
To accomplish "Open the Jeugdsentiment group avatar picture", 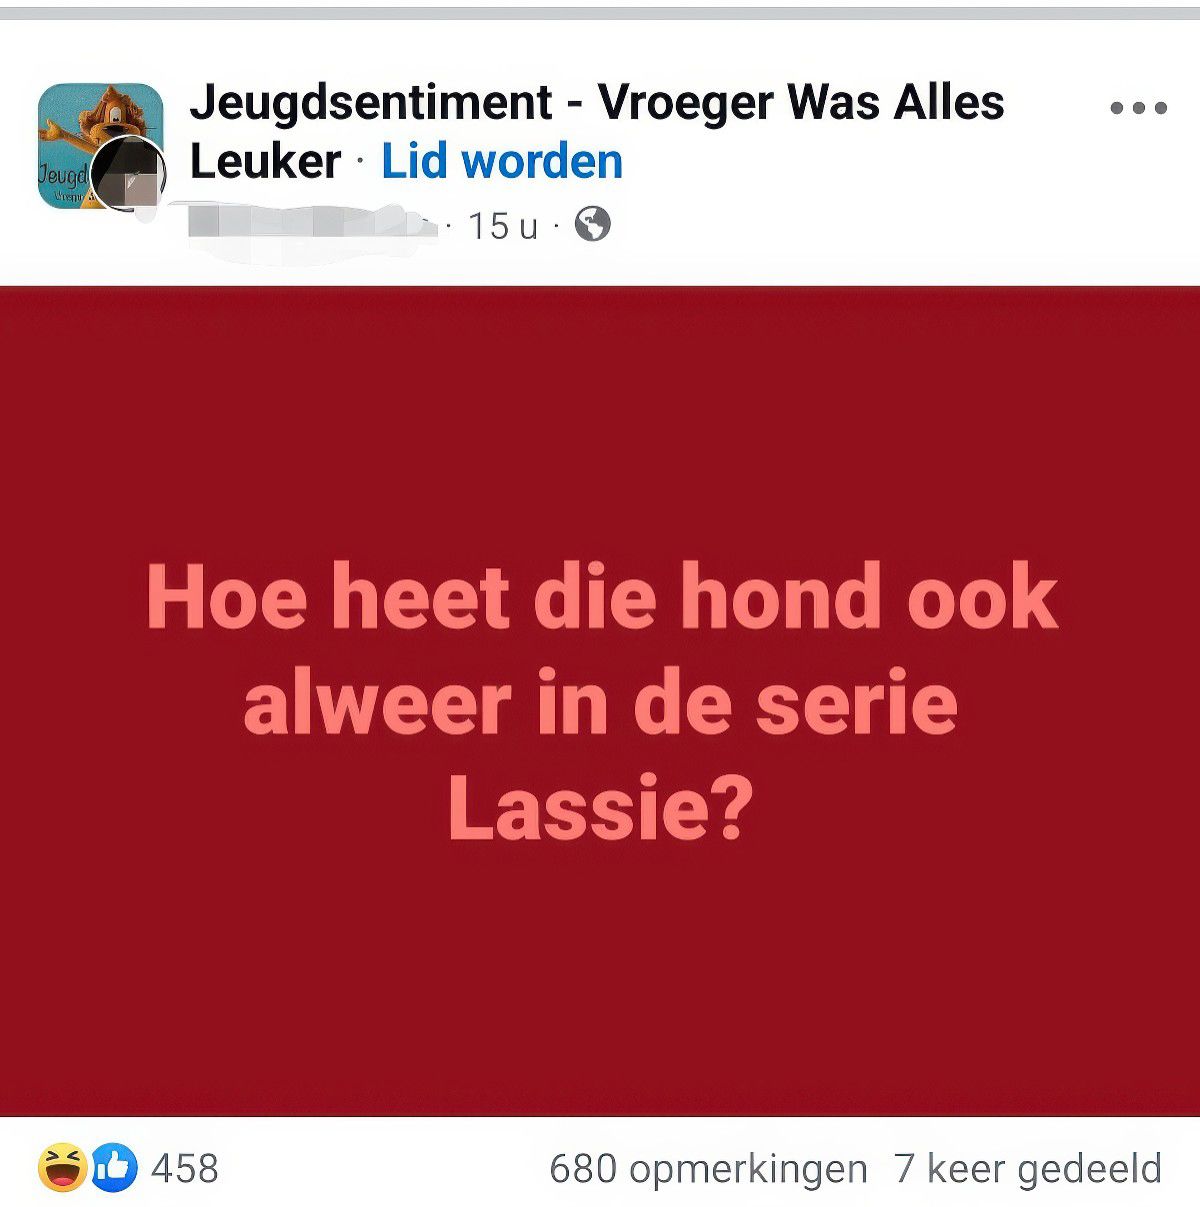I will (100, 143).
